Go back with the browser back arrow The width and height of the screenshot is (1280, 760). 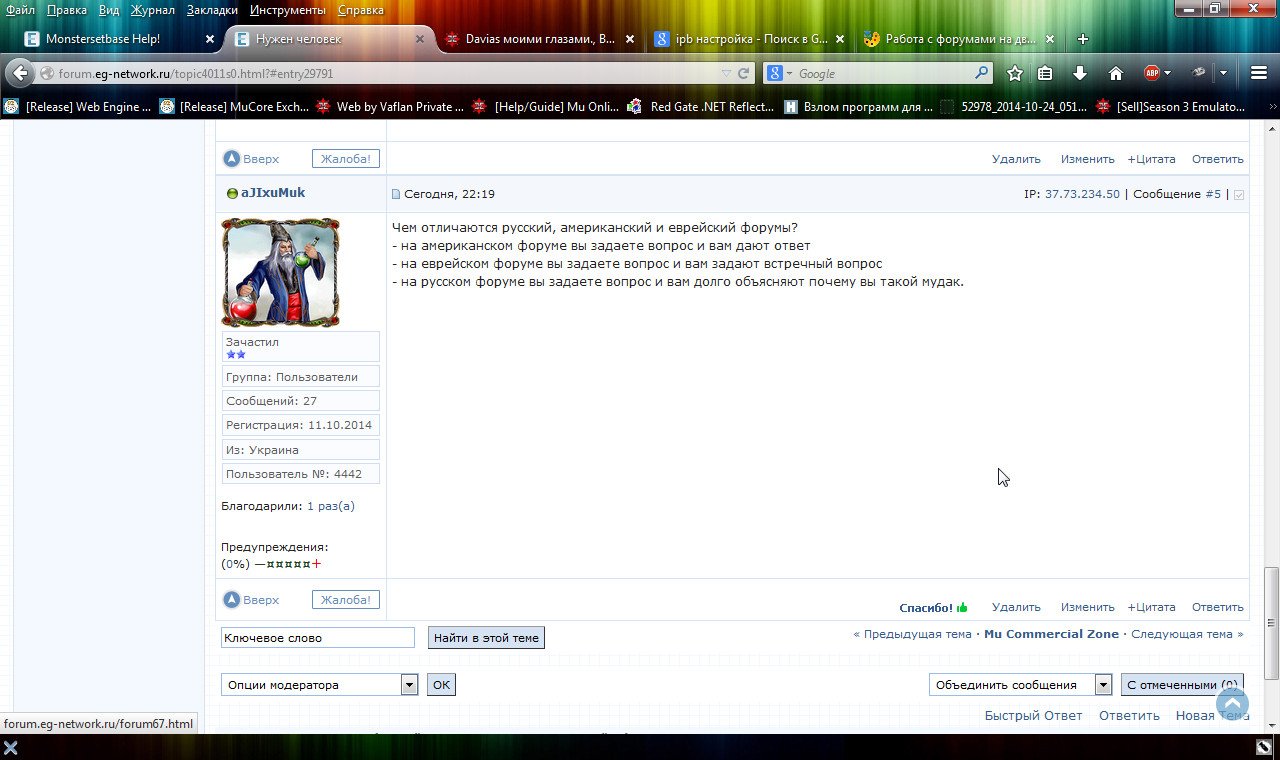click(20, 73)
